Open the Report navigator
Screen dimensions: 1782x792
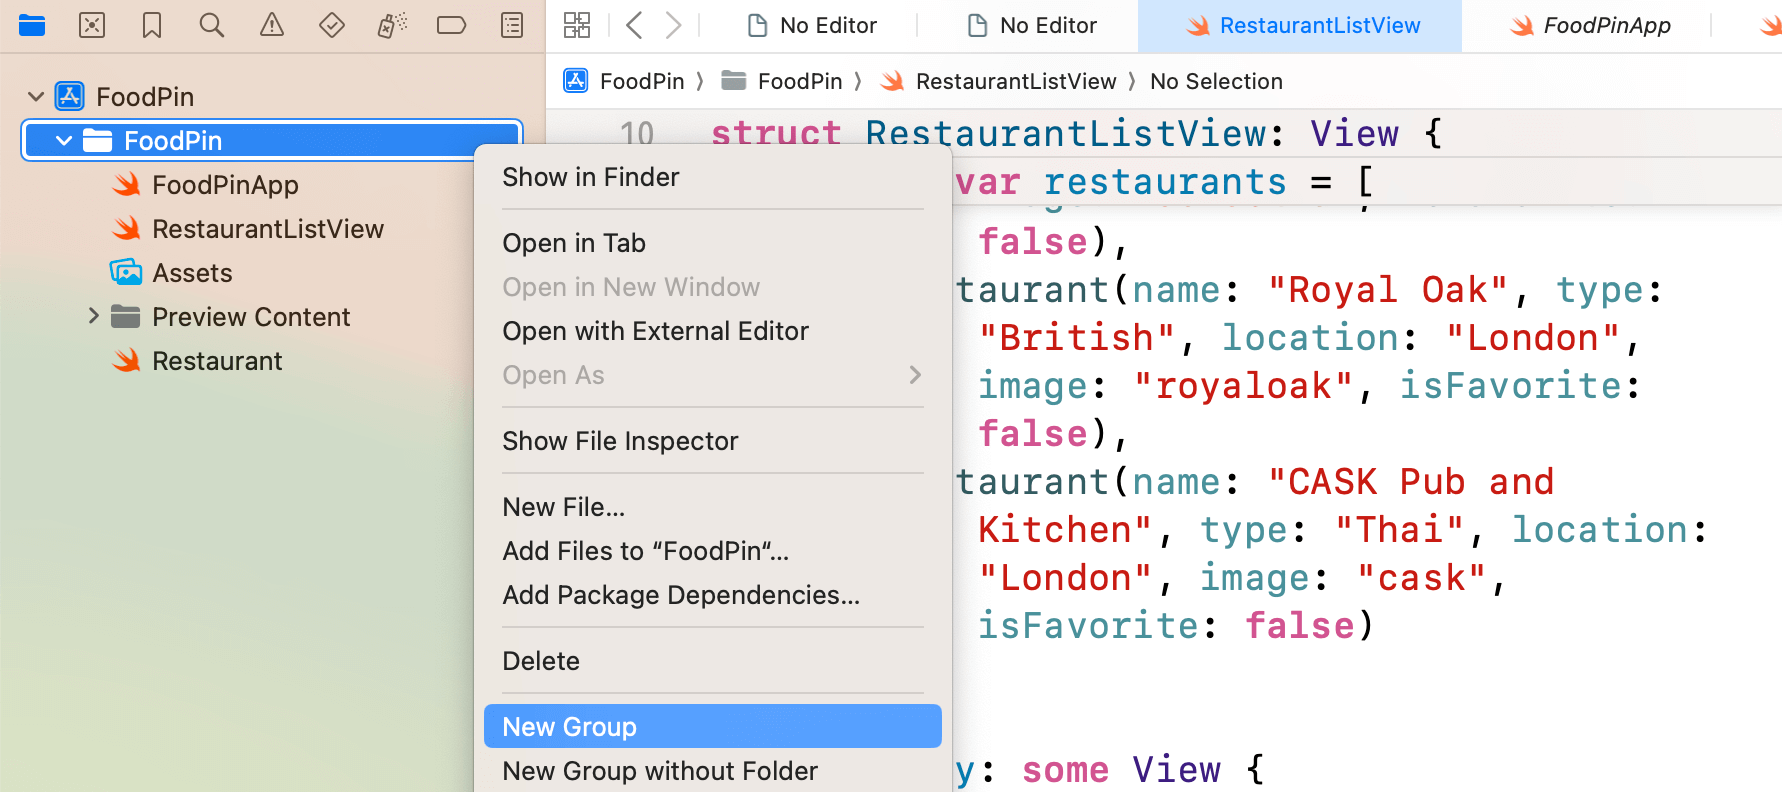(x=512, y=25)
